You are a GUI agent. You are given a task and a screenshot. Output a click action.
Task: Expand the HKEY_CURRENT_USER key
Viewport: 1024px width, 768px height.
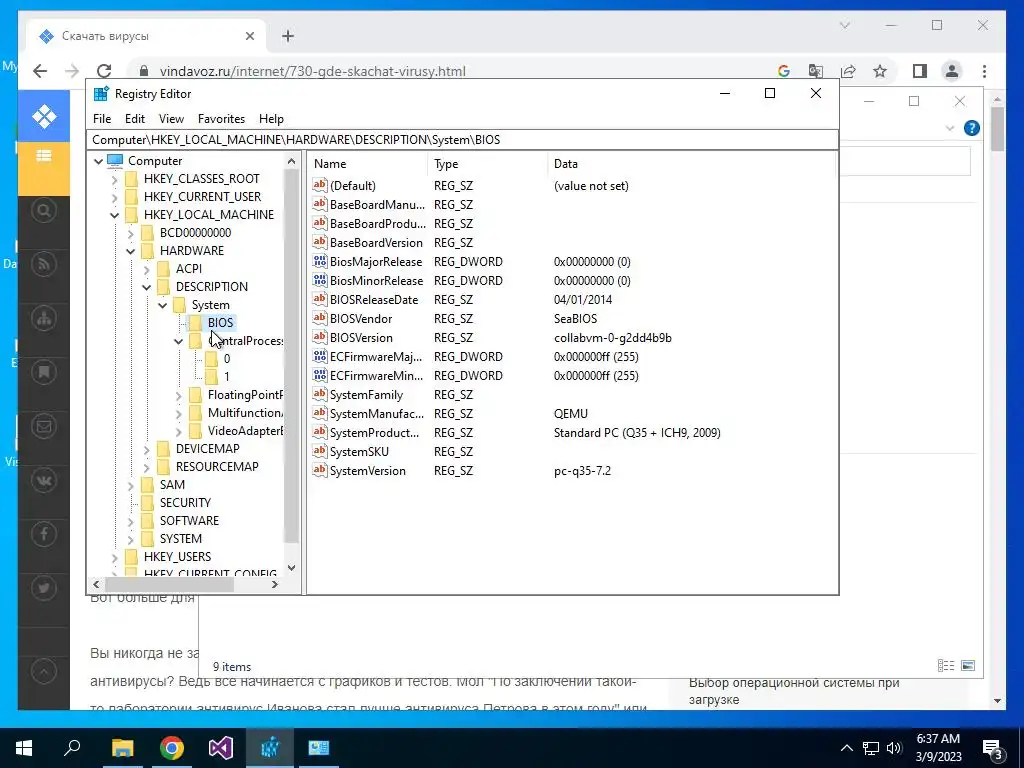[114, 197]
